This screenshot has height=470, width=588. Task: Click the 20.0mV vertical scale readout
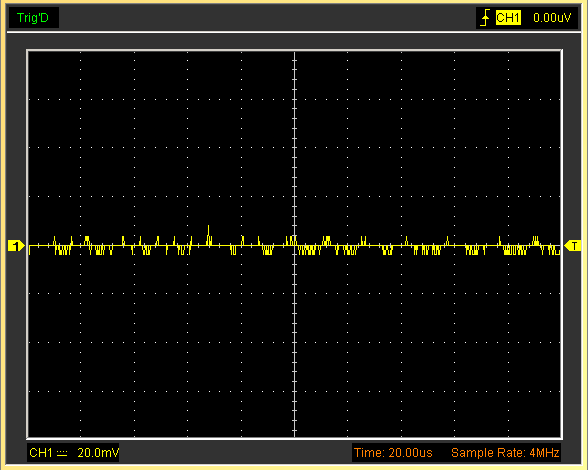(98, 453)
